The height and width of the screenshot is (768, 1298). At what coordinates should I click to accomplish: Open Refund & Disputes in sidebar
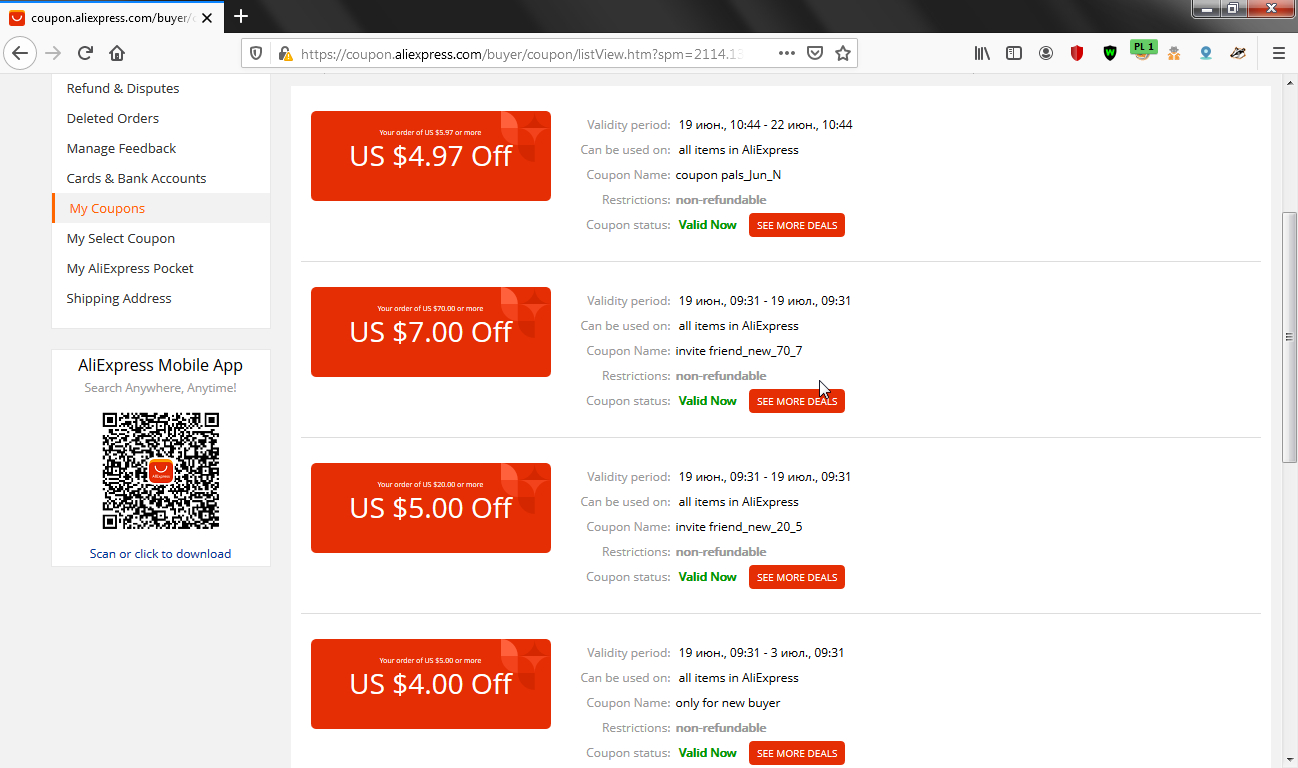point(123,88)
